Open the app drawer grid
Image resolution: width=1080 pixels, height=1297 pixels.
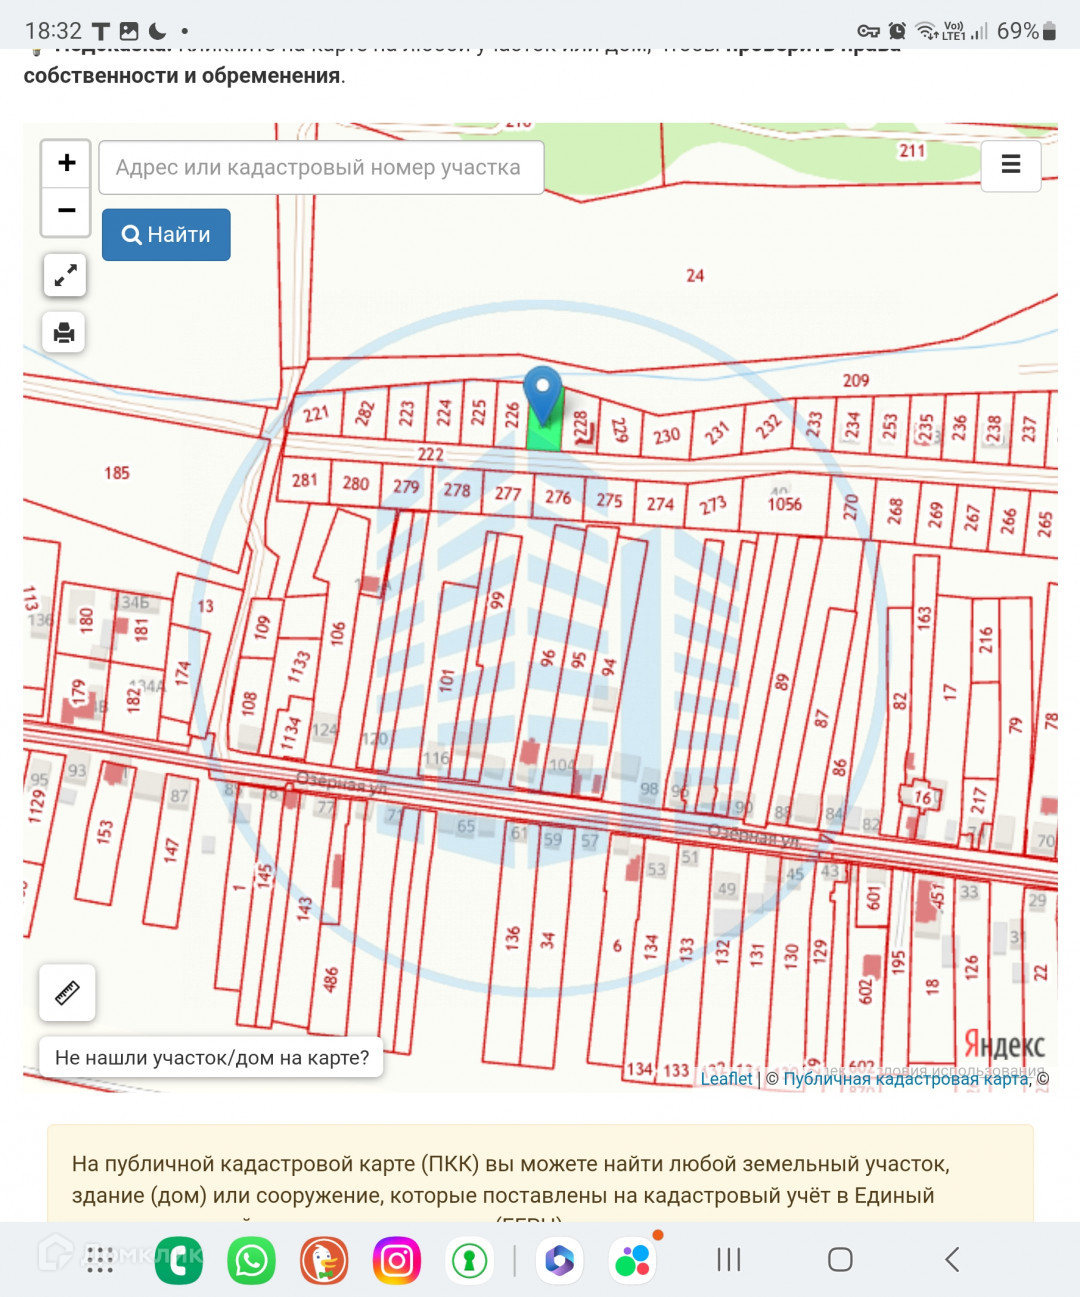[100, 1260]
